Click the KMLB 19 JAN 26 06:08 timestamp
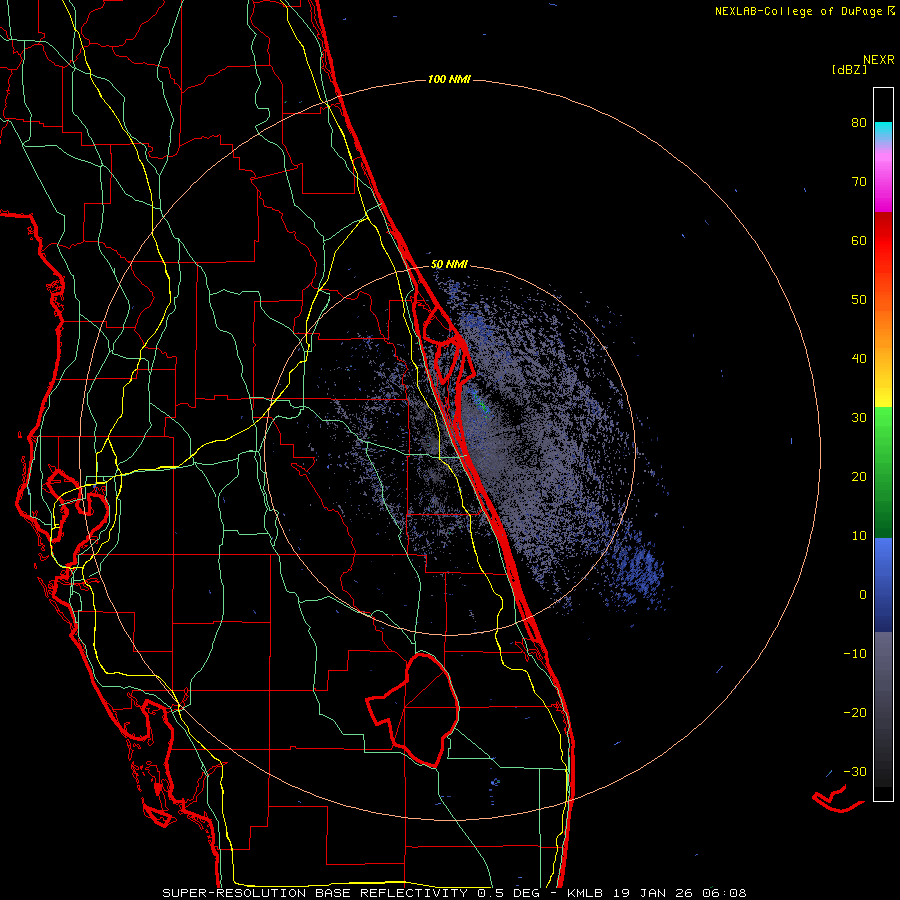Screen dimensions: 900x900 [x=657, y=893]
